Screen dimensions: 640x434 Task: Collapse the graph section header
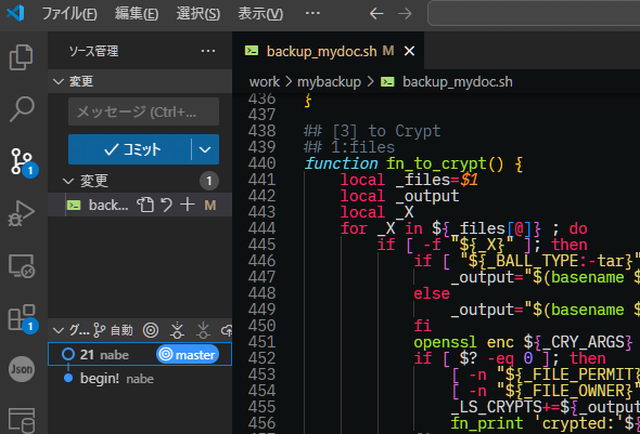point(58,329)
